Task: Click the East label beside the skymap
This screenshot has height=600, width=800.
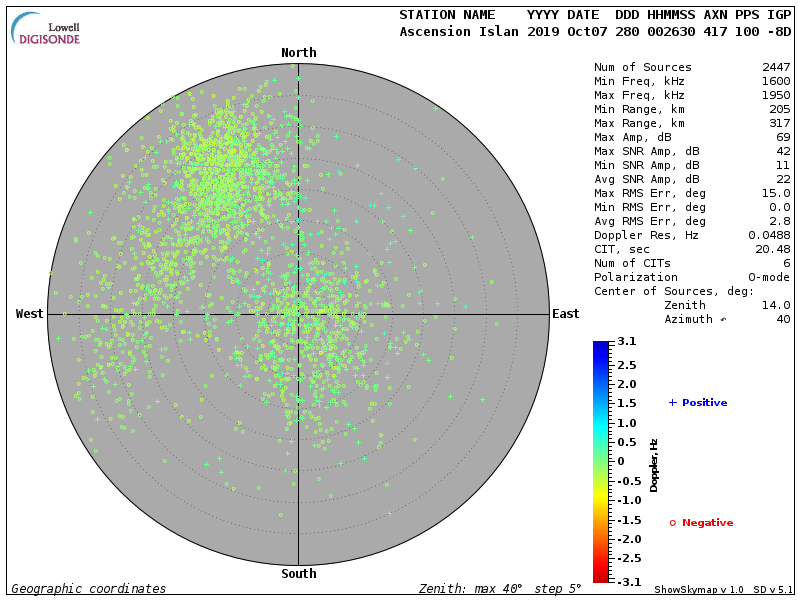Action: (x=565, y=314)
